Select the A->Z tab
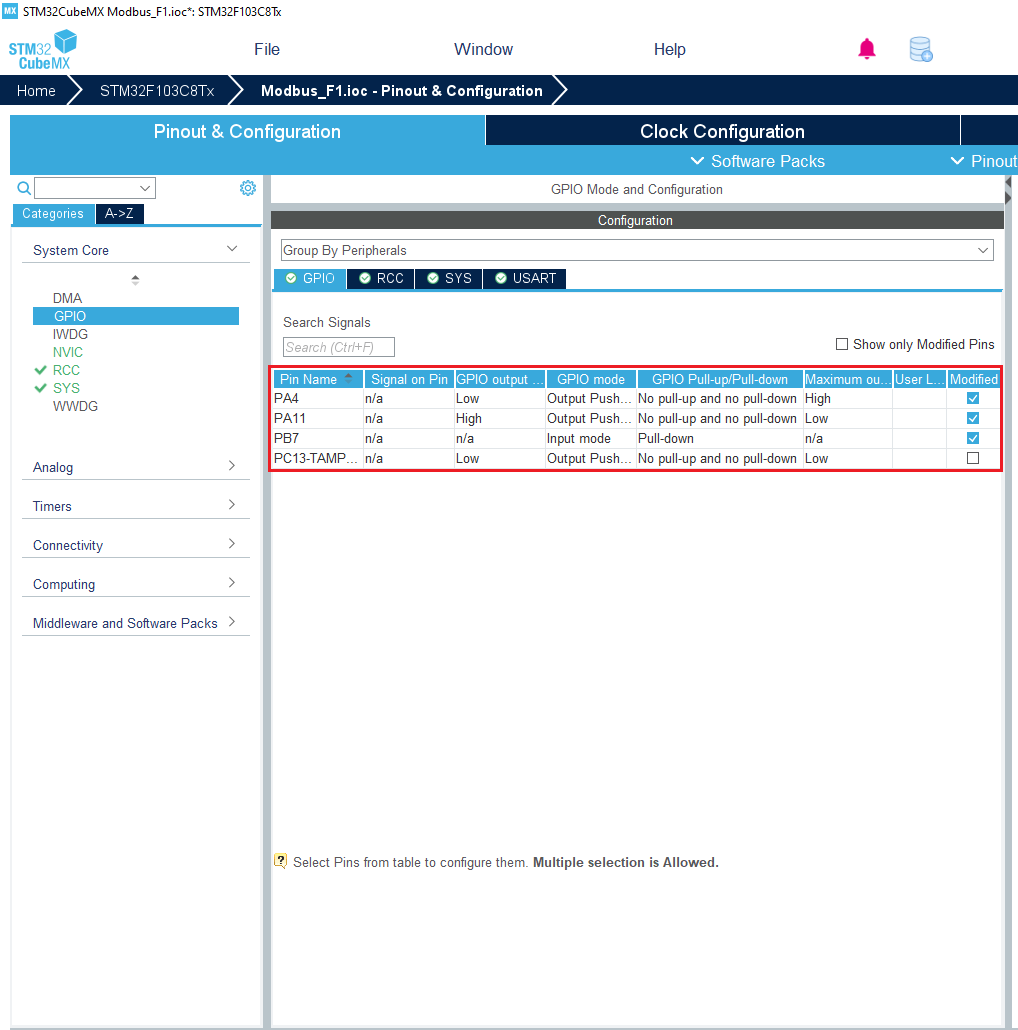The height and width of the screenshot is (1030, 1018). [119, 213]
